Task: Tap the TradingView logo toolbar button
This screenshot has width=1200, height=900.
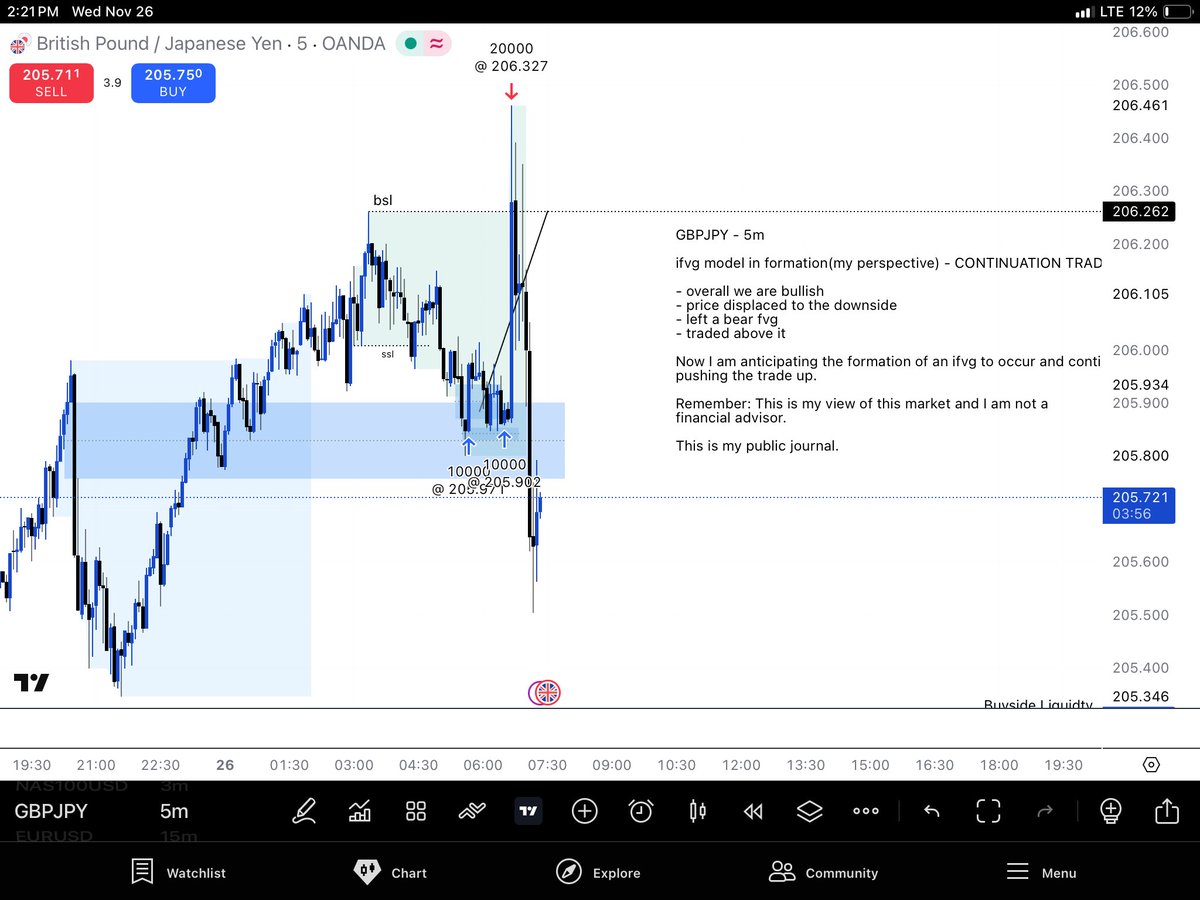Action: pyautogui.click(x=528, y=811)
